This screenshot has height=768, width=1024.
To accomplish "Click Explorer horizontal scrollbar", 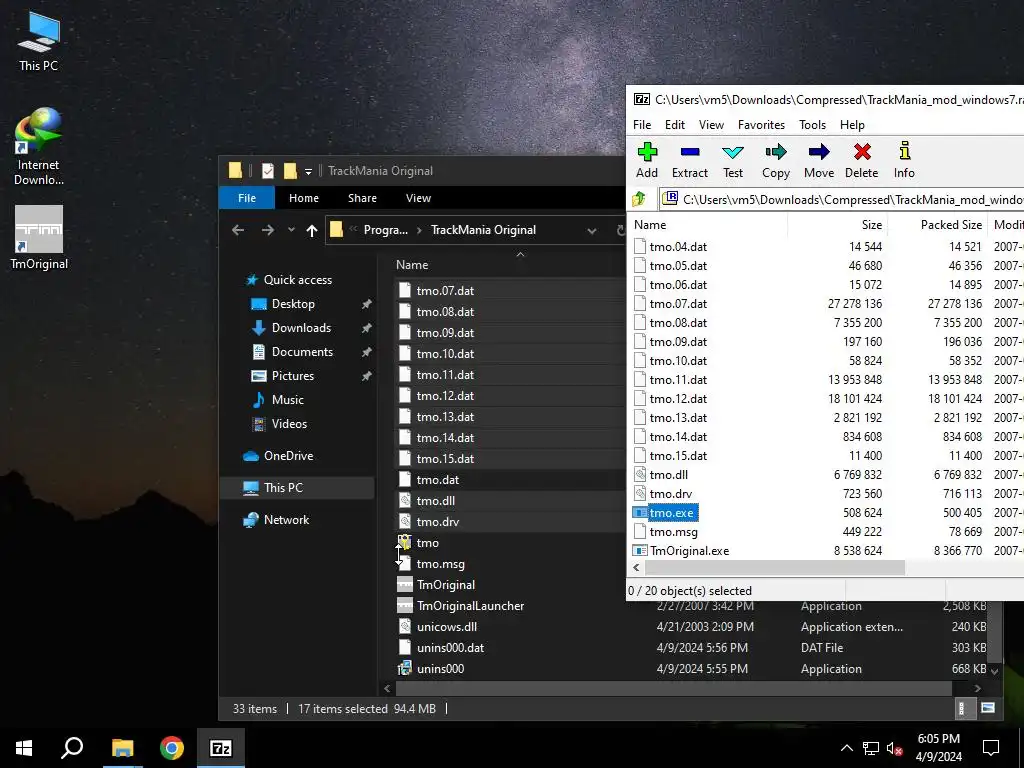I will [x=674, y=688].
